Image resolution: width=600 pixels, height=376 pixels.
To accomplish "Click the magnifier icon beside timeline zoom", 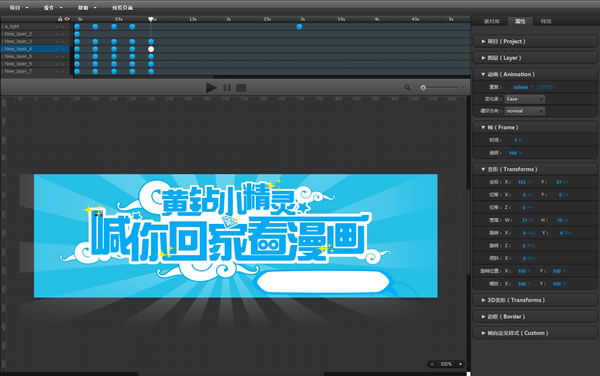I will [x=408, y=88].
